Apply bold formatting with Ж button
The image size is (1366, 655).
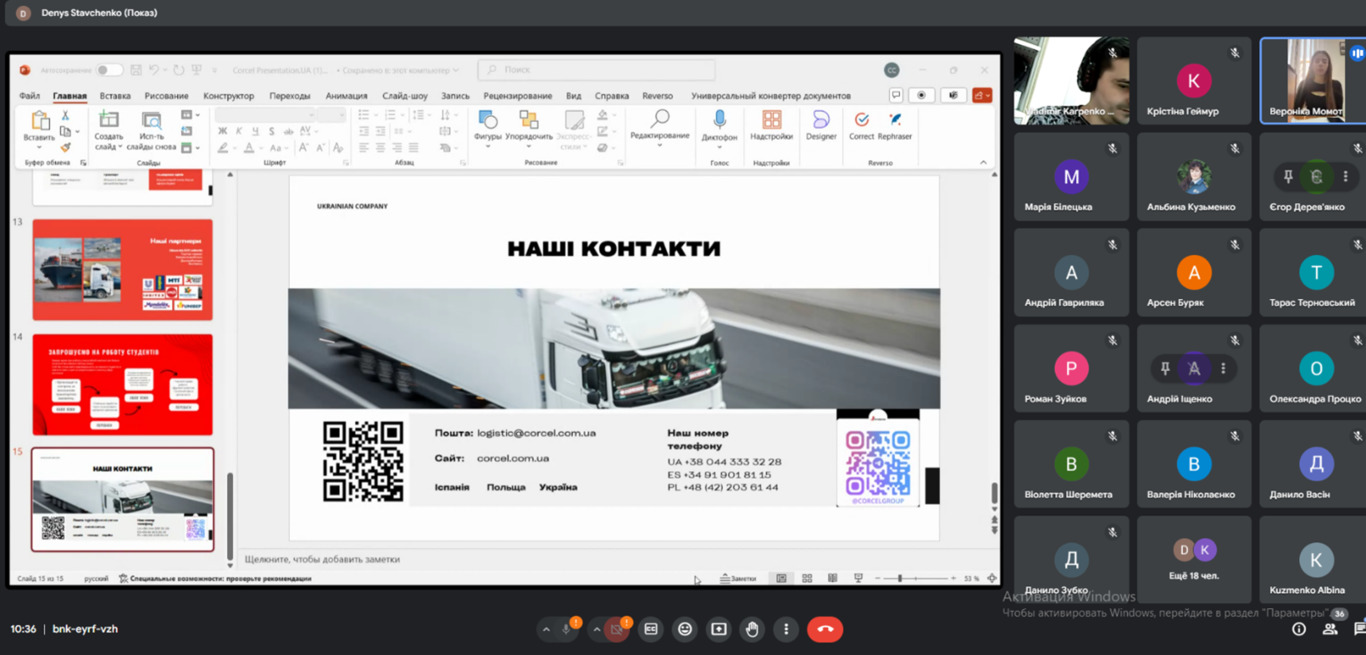[x=222, y=131]
